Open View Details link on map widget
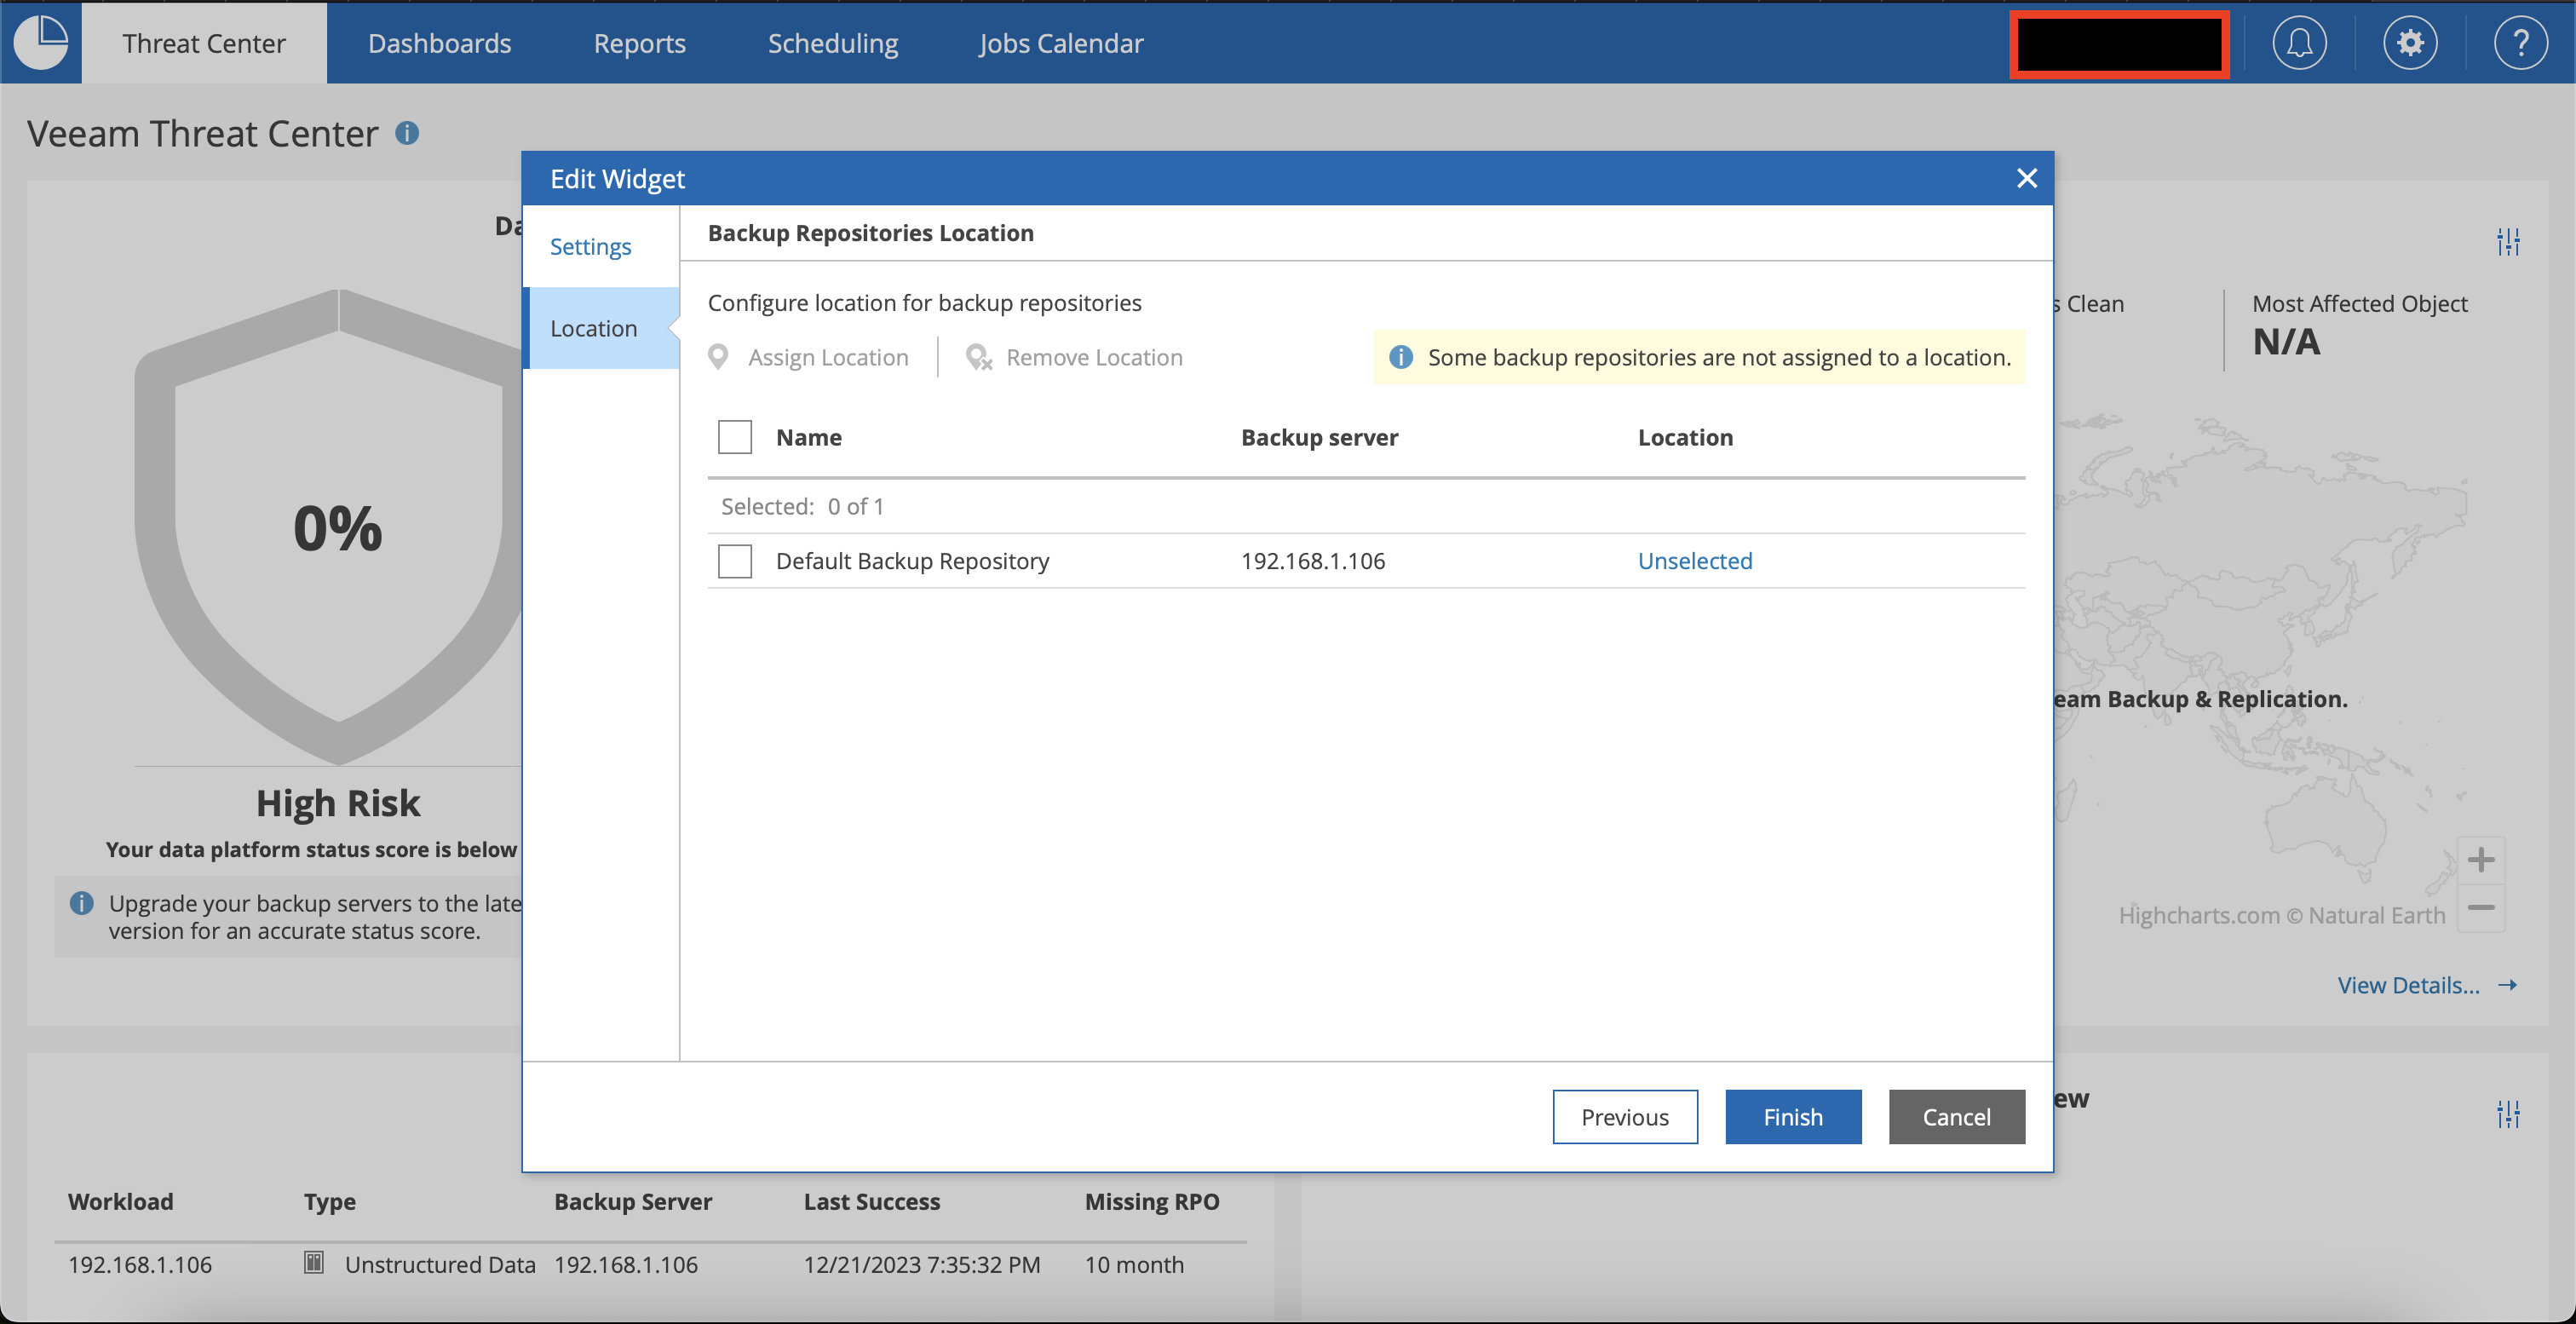Image resolution: width=2576 pixels, height=1324 pixels. [2408, 985]
